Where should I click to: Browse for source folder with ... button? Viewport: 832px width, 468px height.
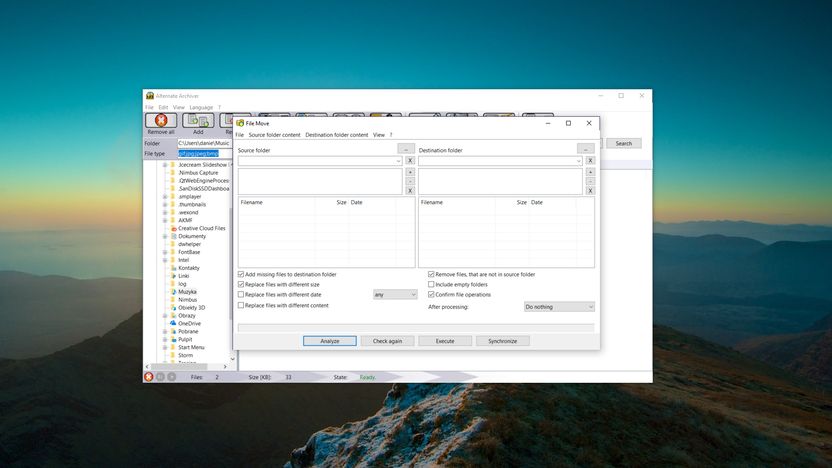[x=406, y=149]
